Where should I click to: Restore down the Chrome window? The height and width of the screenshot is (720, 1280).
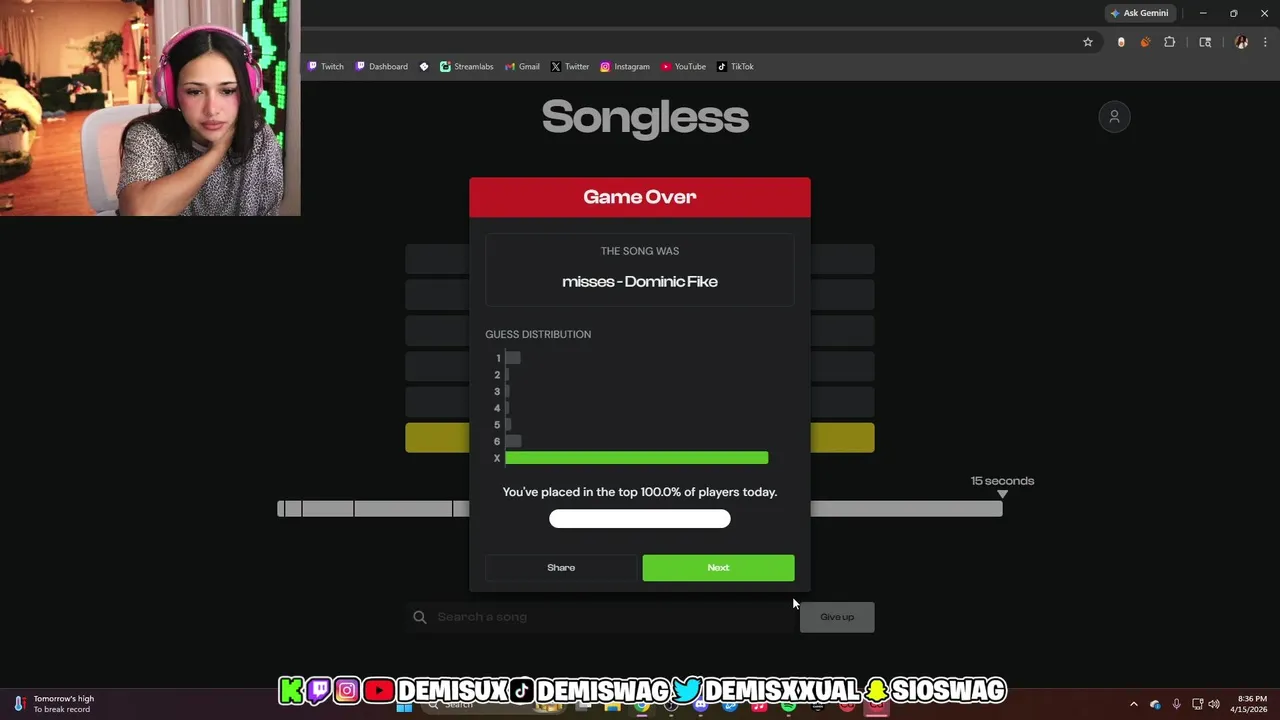(1233, 13)
